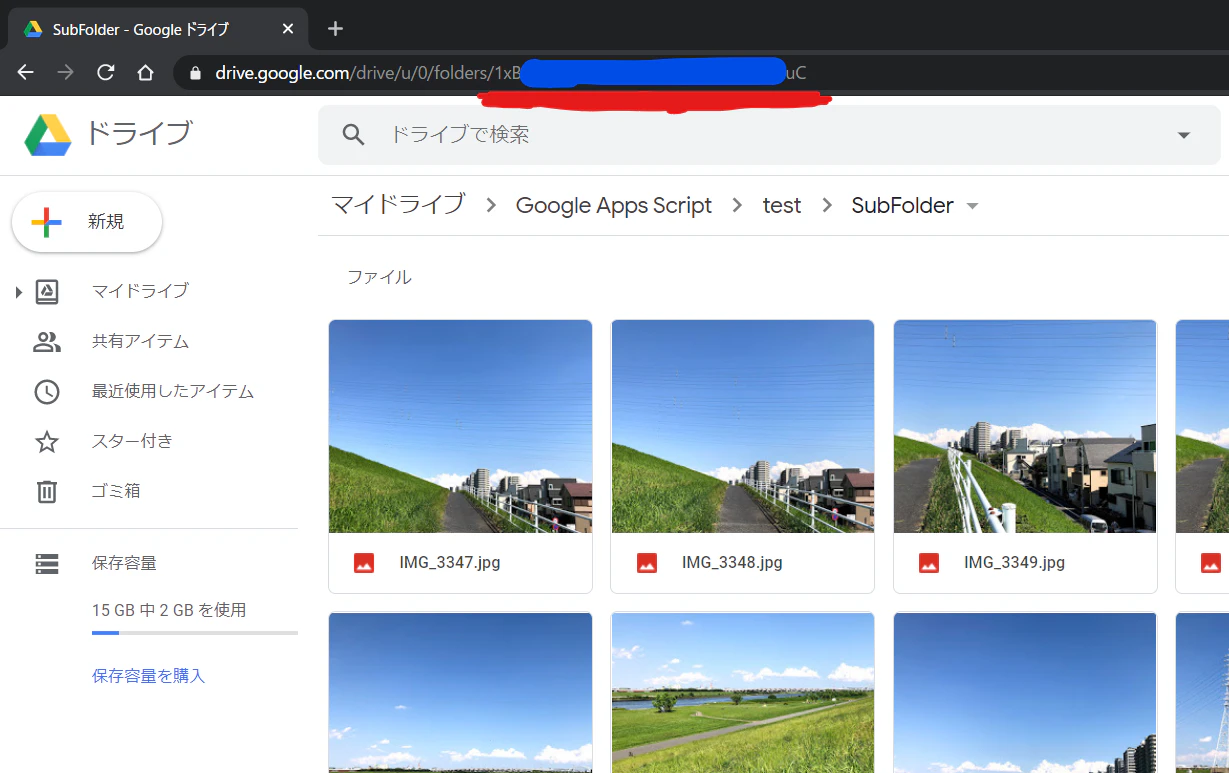Go to Google Apps Script breadcrumb
1229x773 pixels.
pyautogui.click(x=614, y=205)
